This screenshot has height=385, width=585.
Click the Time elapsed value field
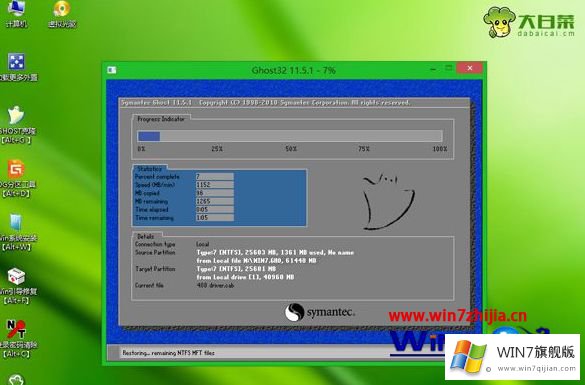[x=215, y=209]
